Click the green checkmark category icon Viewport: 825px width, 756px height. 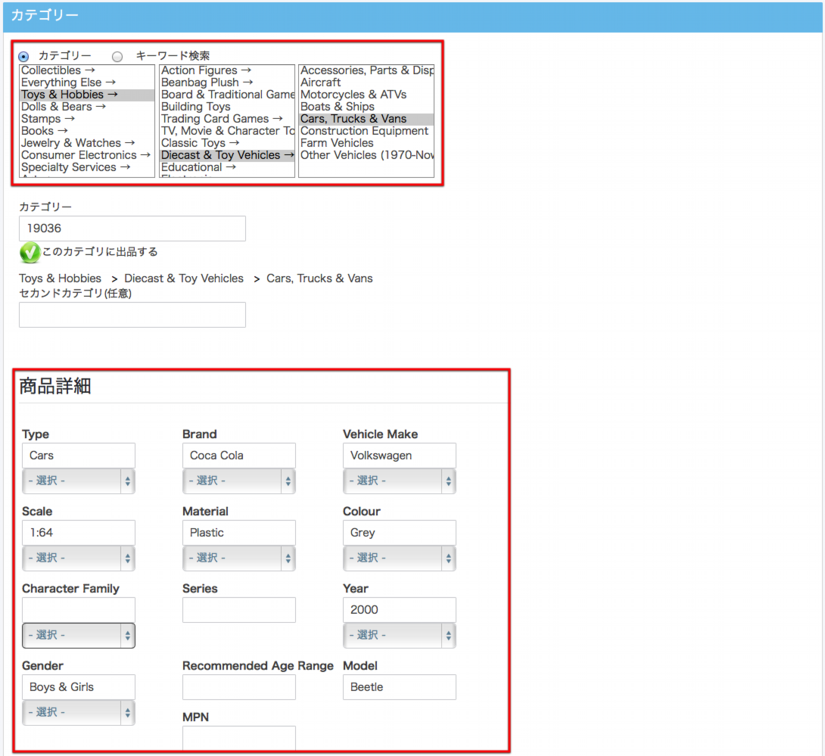click(29, 252)
